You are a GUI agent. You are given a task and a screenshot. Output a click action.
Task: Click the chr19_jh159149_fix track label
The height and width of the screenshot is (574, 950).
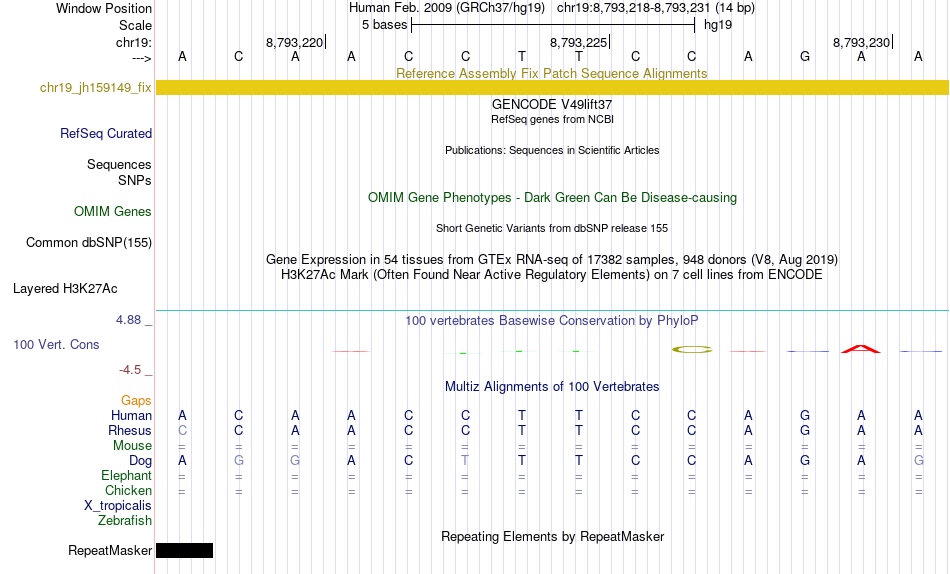(95, 88)
